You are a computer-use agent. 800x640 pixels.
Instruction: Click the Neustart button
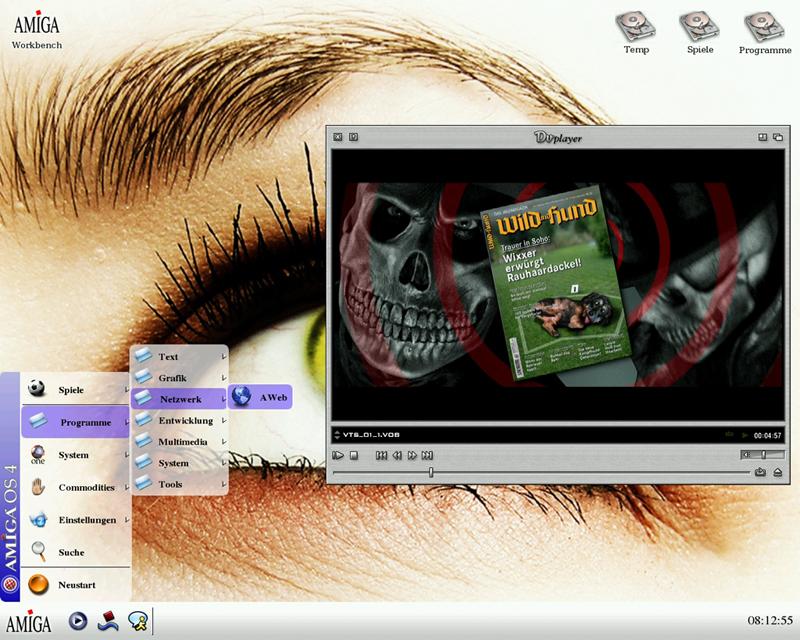click(76, 585)
